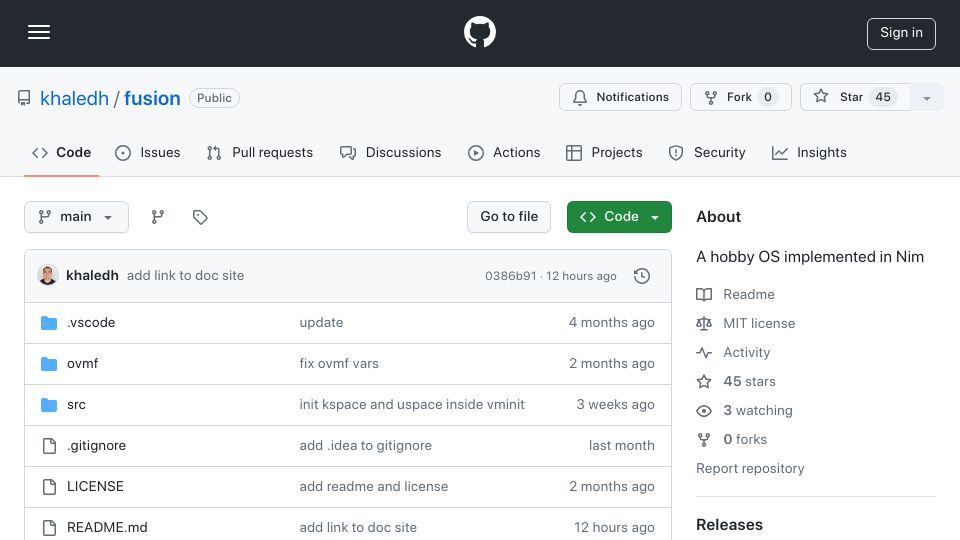
Task: Open khaledh user profile link
Action: [x=74, y=98]
